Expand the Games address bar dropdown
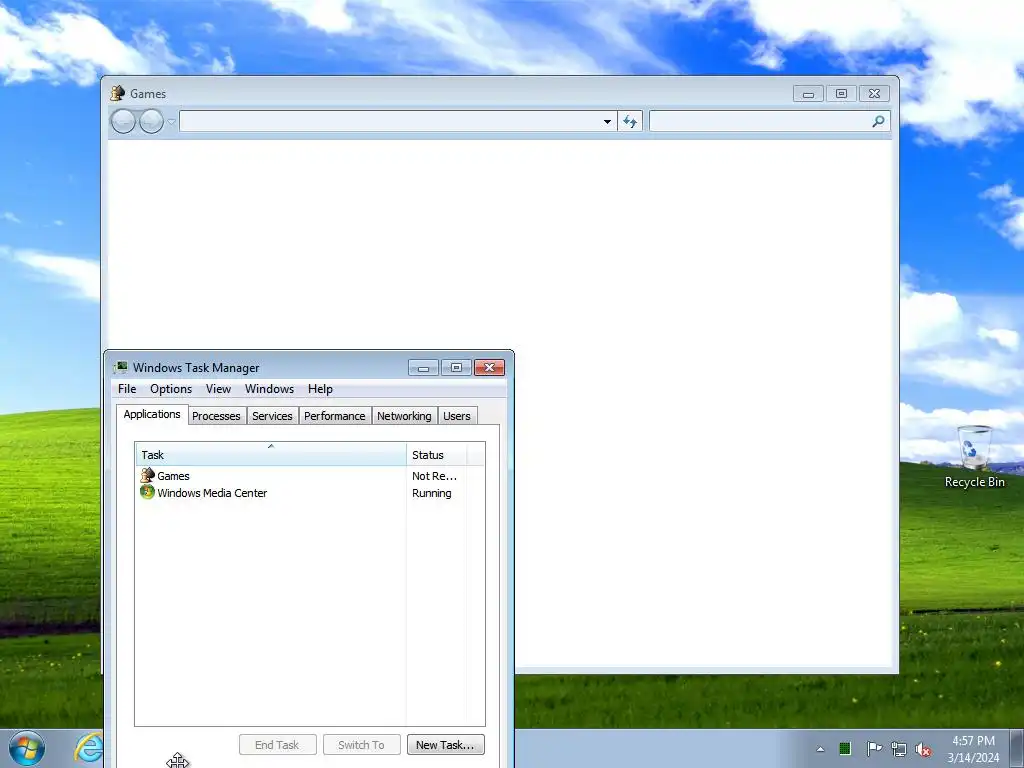This screenshot has height=768, width=1024. tap(607, 121)
